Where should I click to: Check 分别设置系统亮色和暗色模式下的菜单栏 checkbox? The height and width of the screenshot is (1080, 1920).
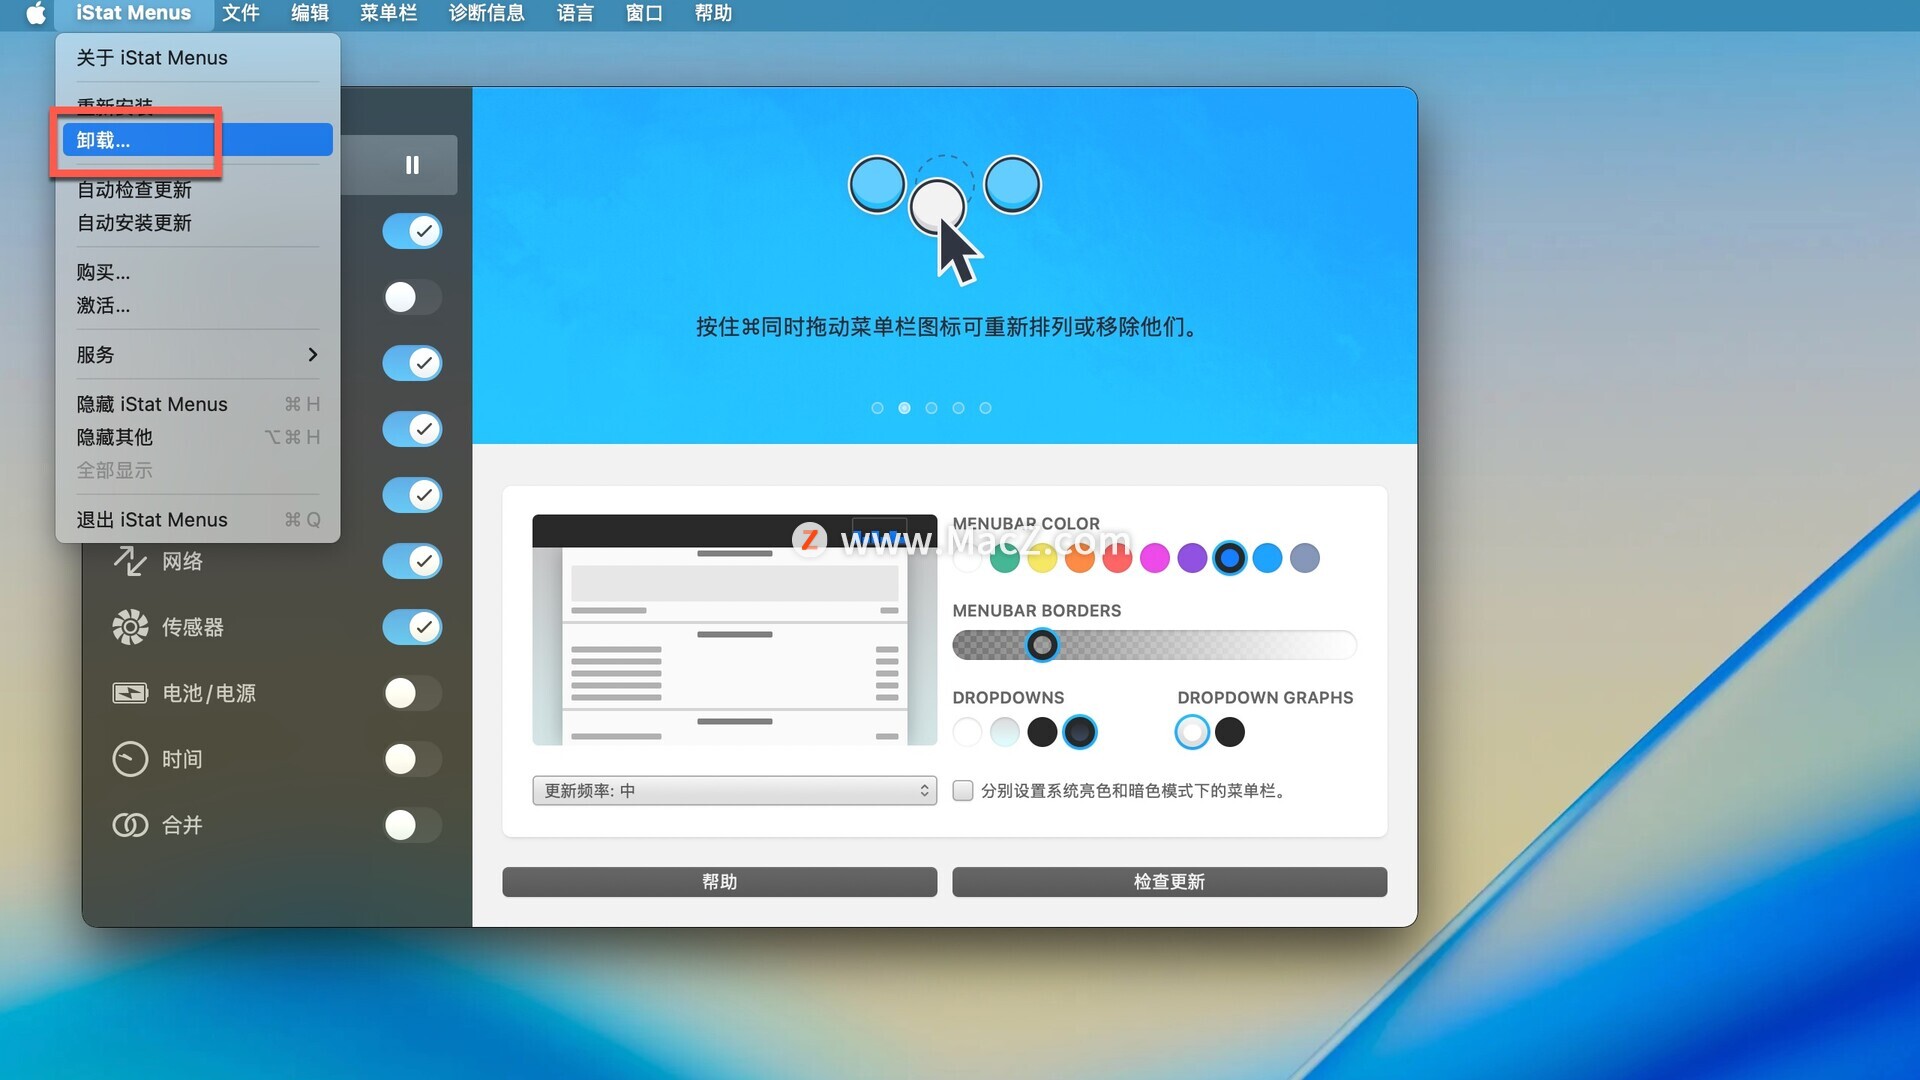pos(963,791)
